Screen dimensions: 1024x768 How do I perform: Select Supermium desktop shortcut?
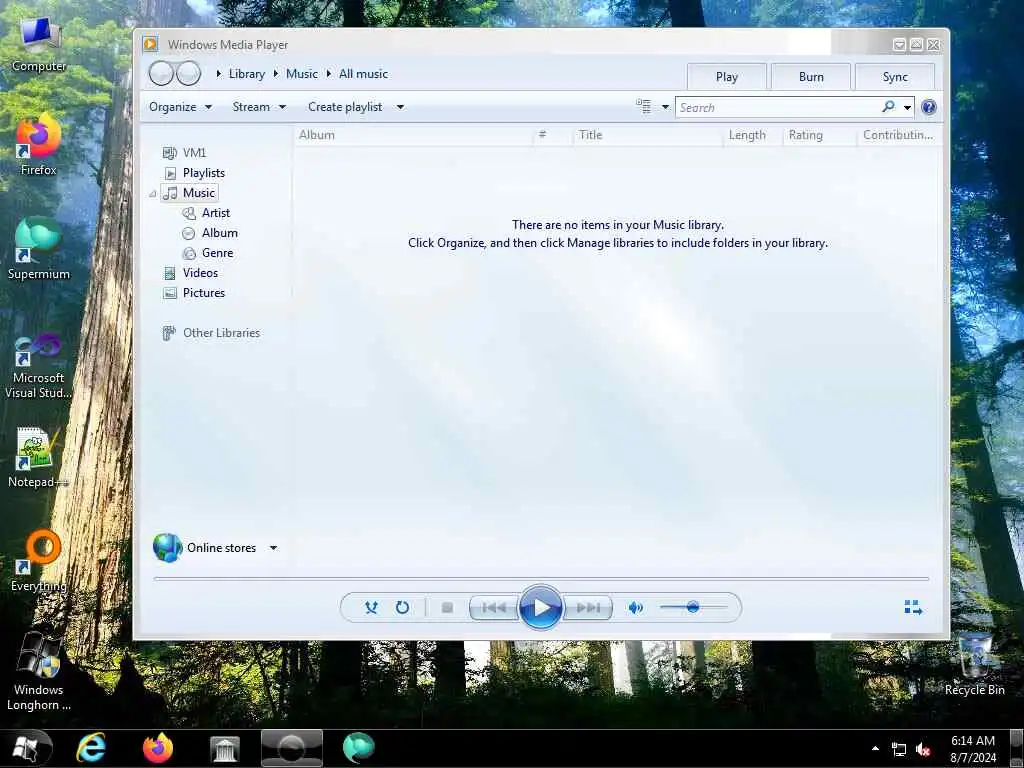click(39, 249)
